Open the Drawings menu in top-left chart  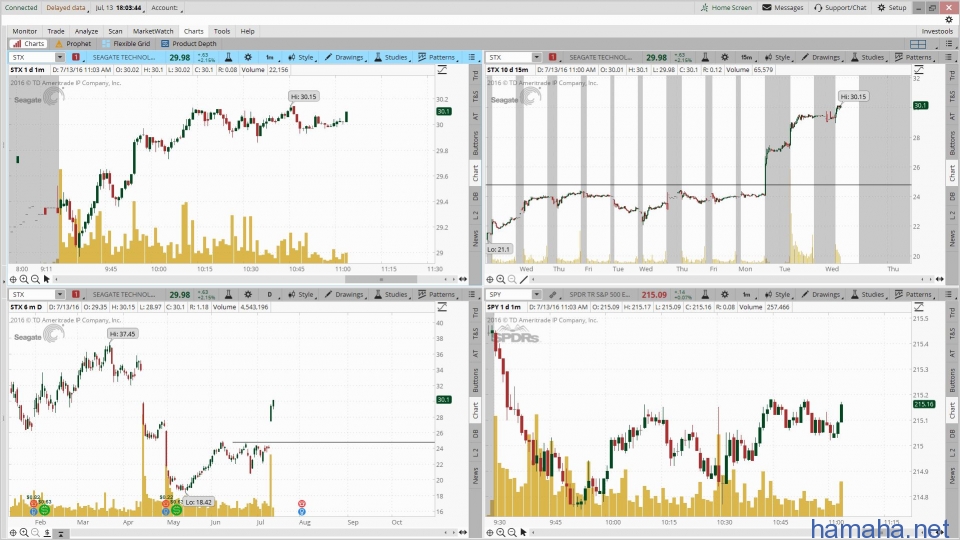(x=345, y=58)
